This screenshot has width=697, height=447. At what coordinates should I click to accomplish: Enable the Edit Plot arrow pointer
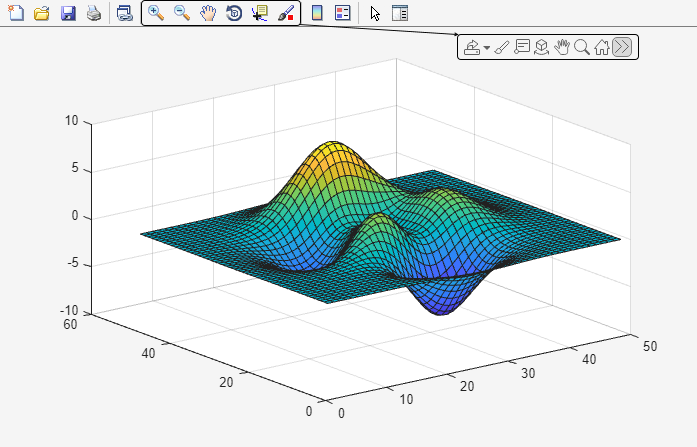click(375, 14)
